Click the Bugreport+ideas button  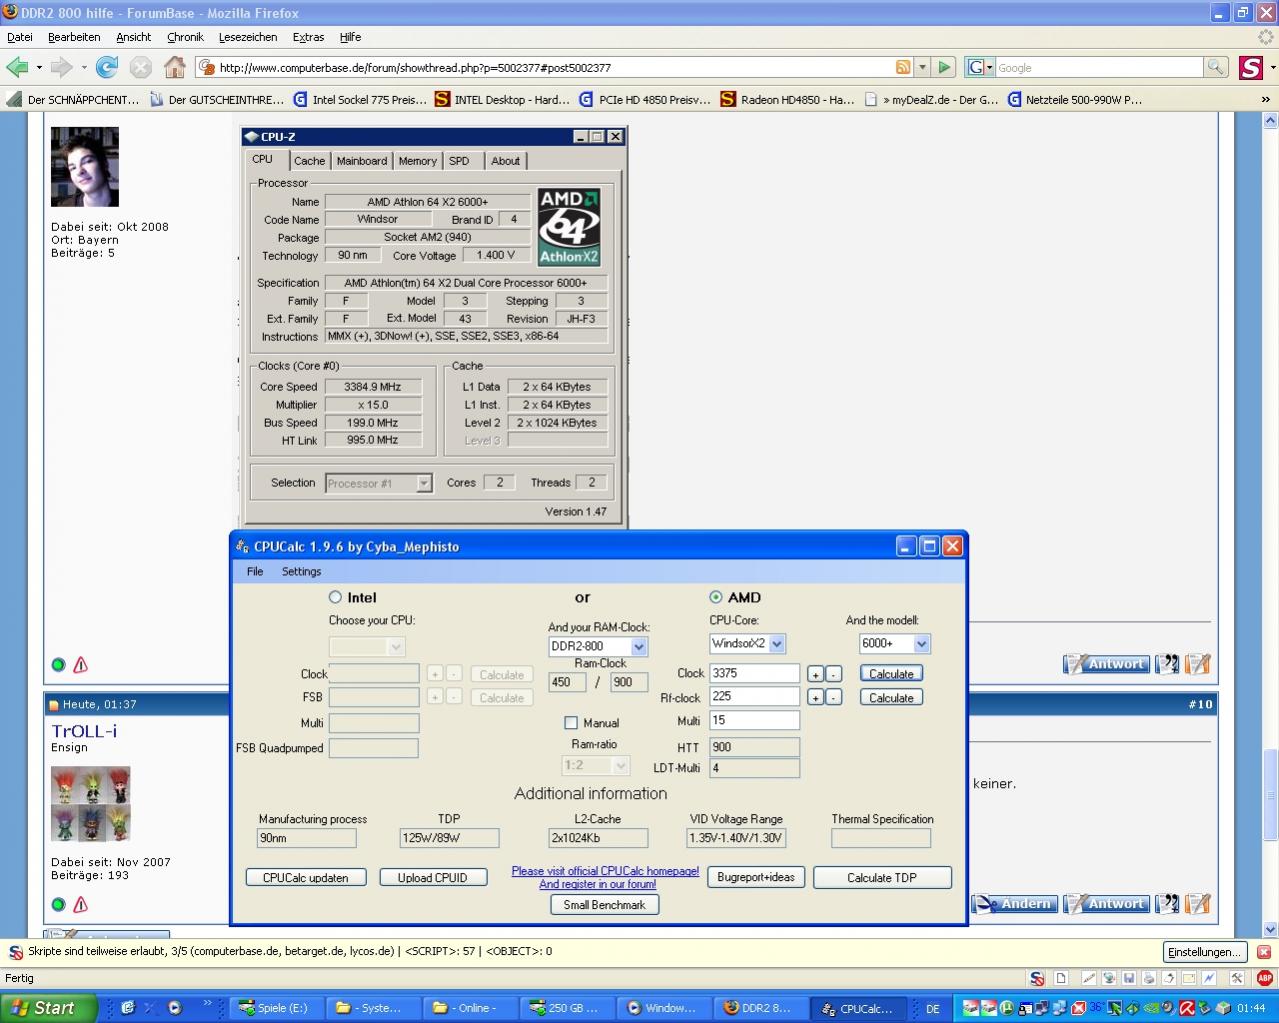[756, 877]
